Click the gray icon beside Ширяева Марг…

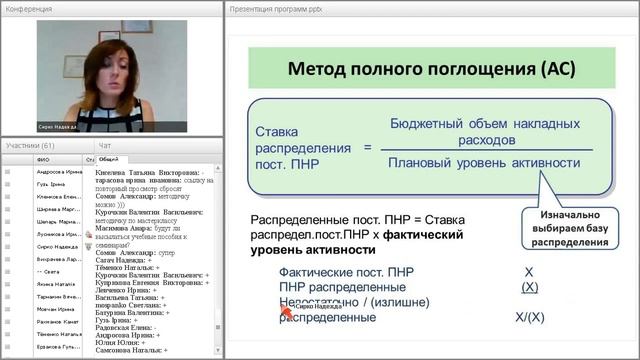[7, 209]
